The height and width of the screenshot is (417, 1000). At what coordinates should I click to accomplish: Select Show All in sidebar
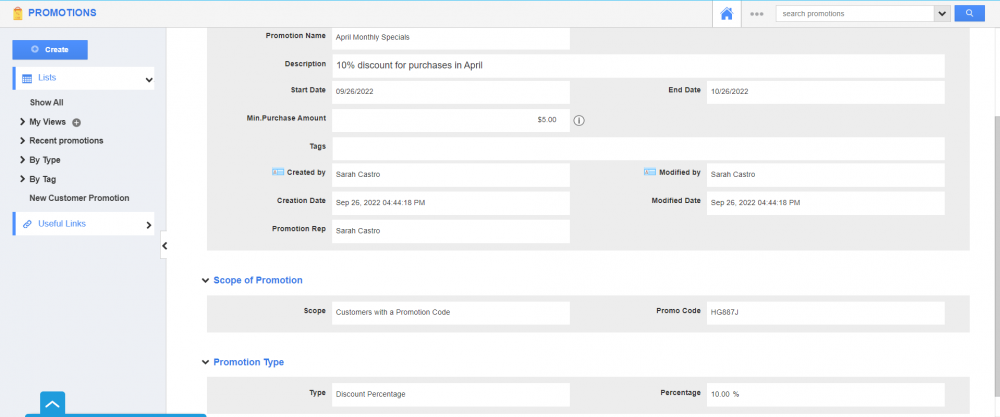pyautogui.click(x=47, y=103)
